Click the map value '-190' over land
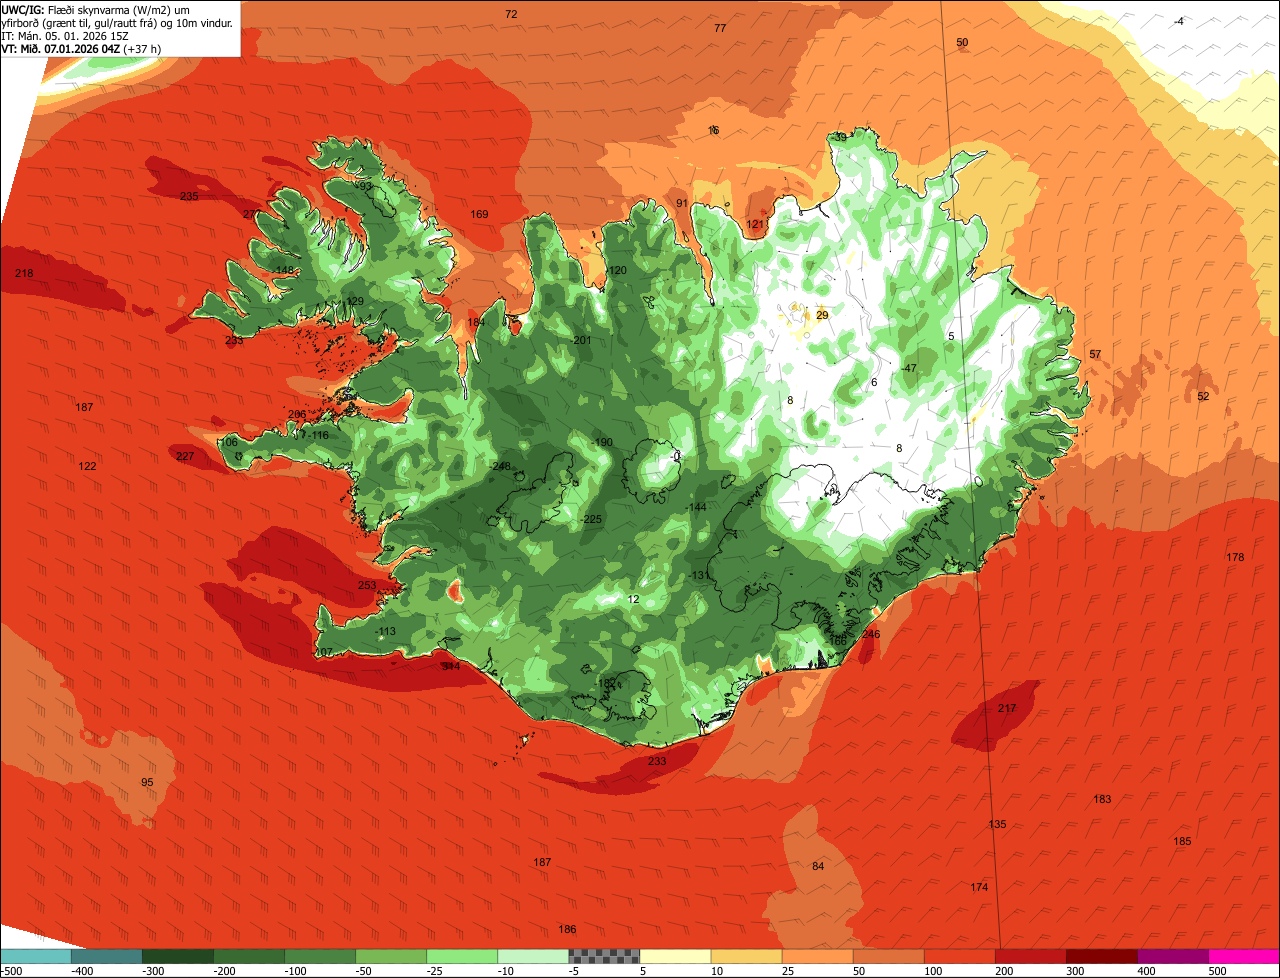Screen dimensions: 1280x978 [602, 442]
